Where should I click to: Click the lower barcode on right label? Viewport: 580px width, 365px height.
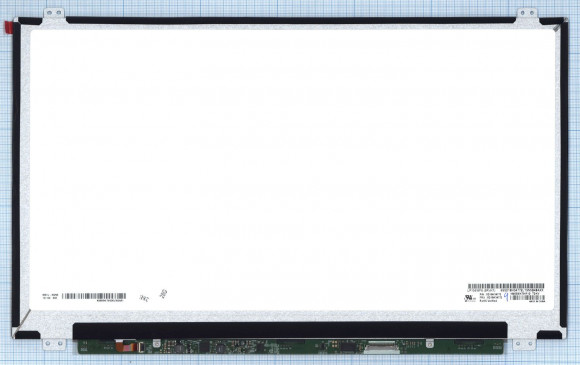click(x=527, y=298)
